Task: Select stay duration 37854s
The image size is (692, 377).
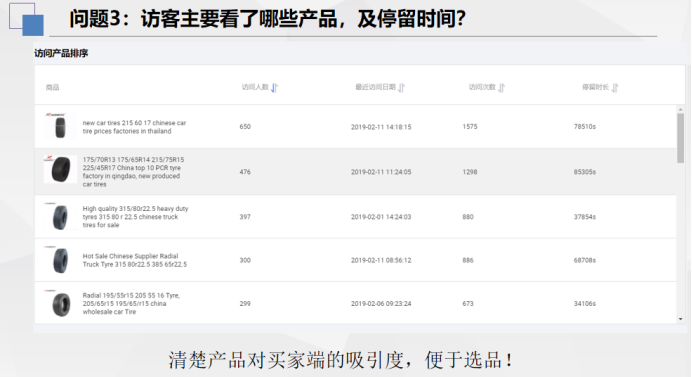Action: tap(585, 217)
